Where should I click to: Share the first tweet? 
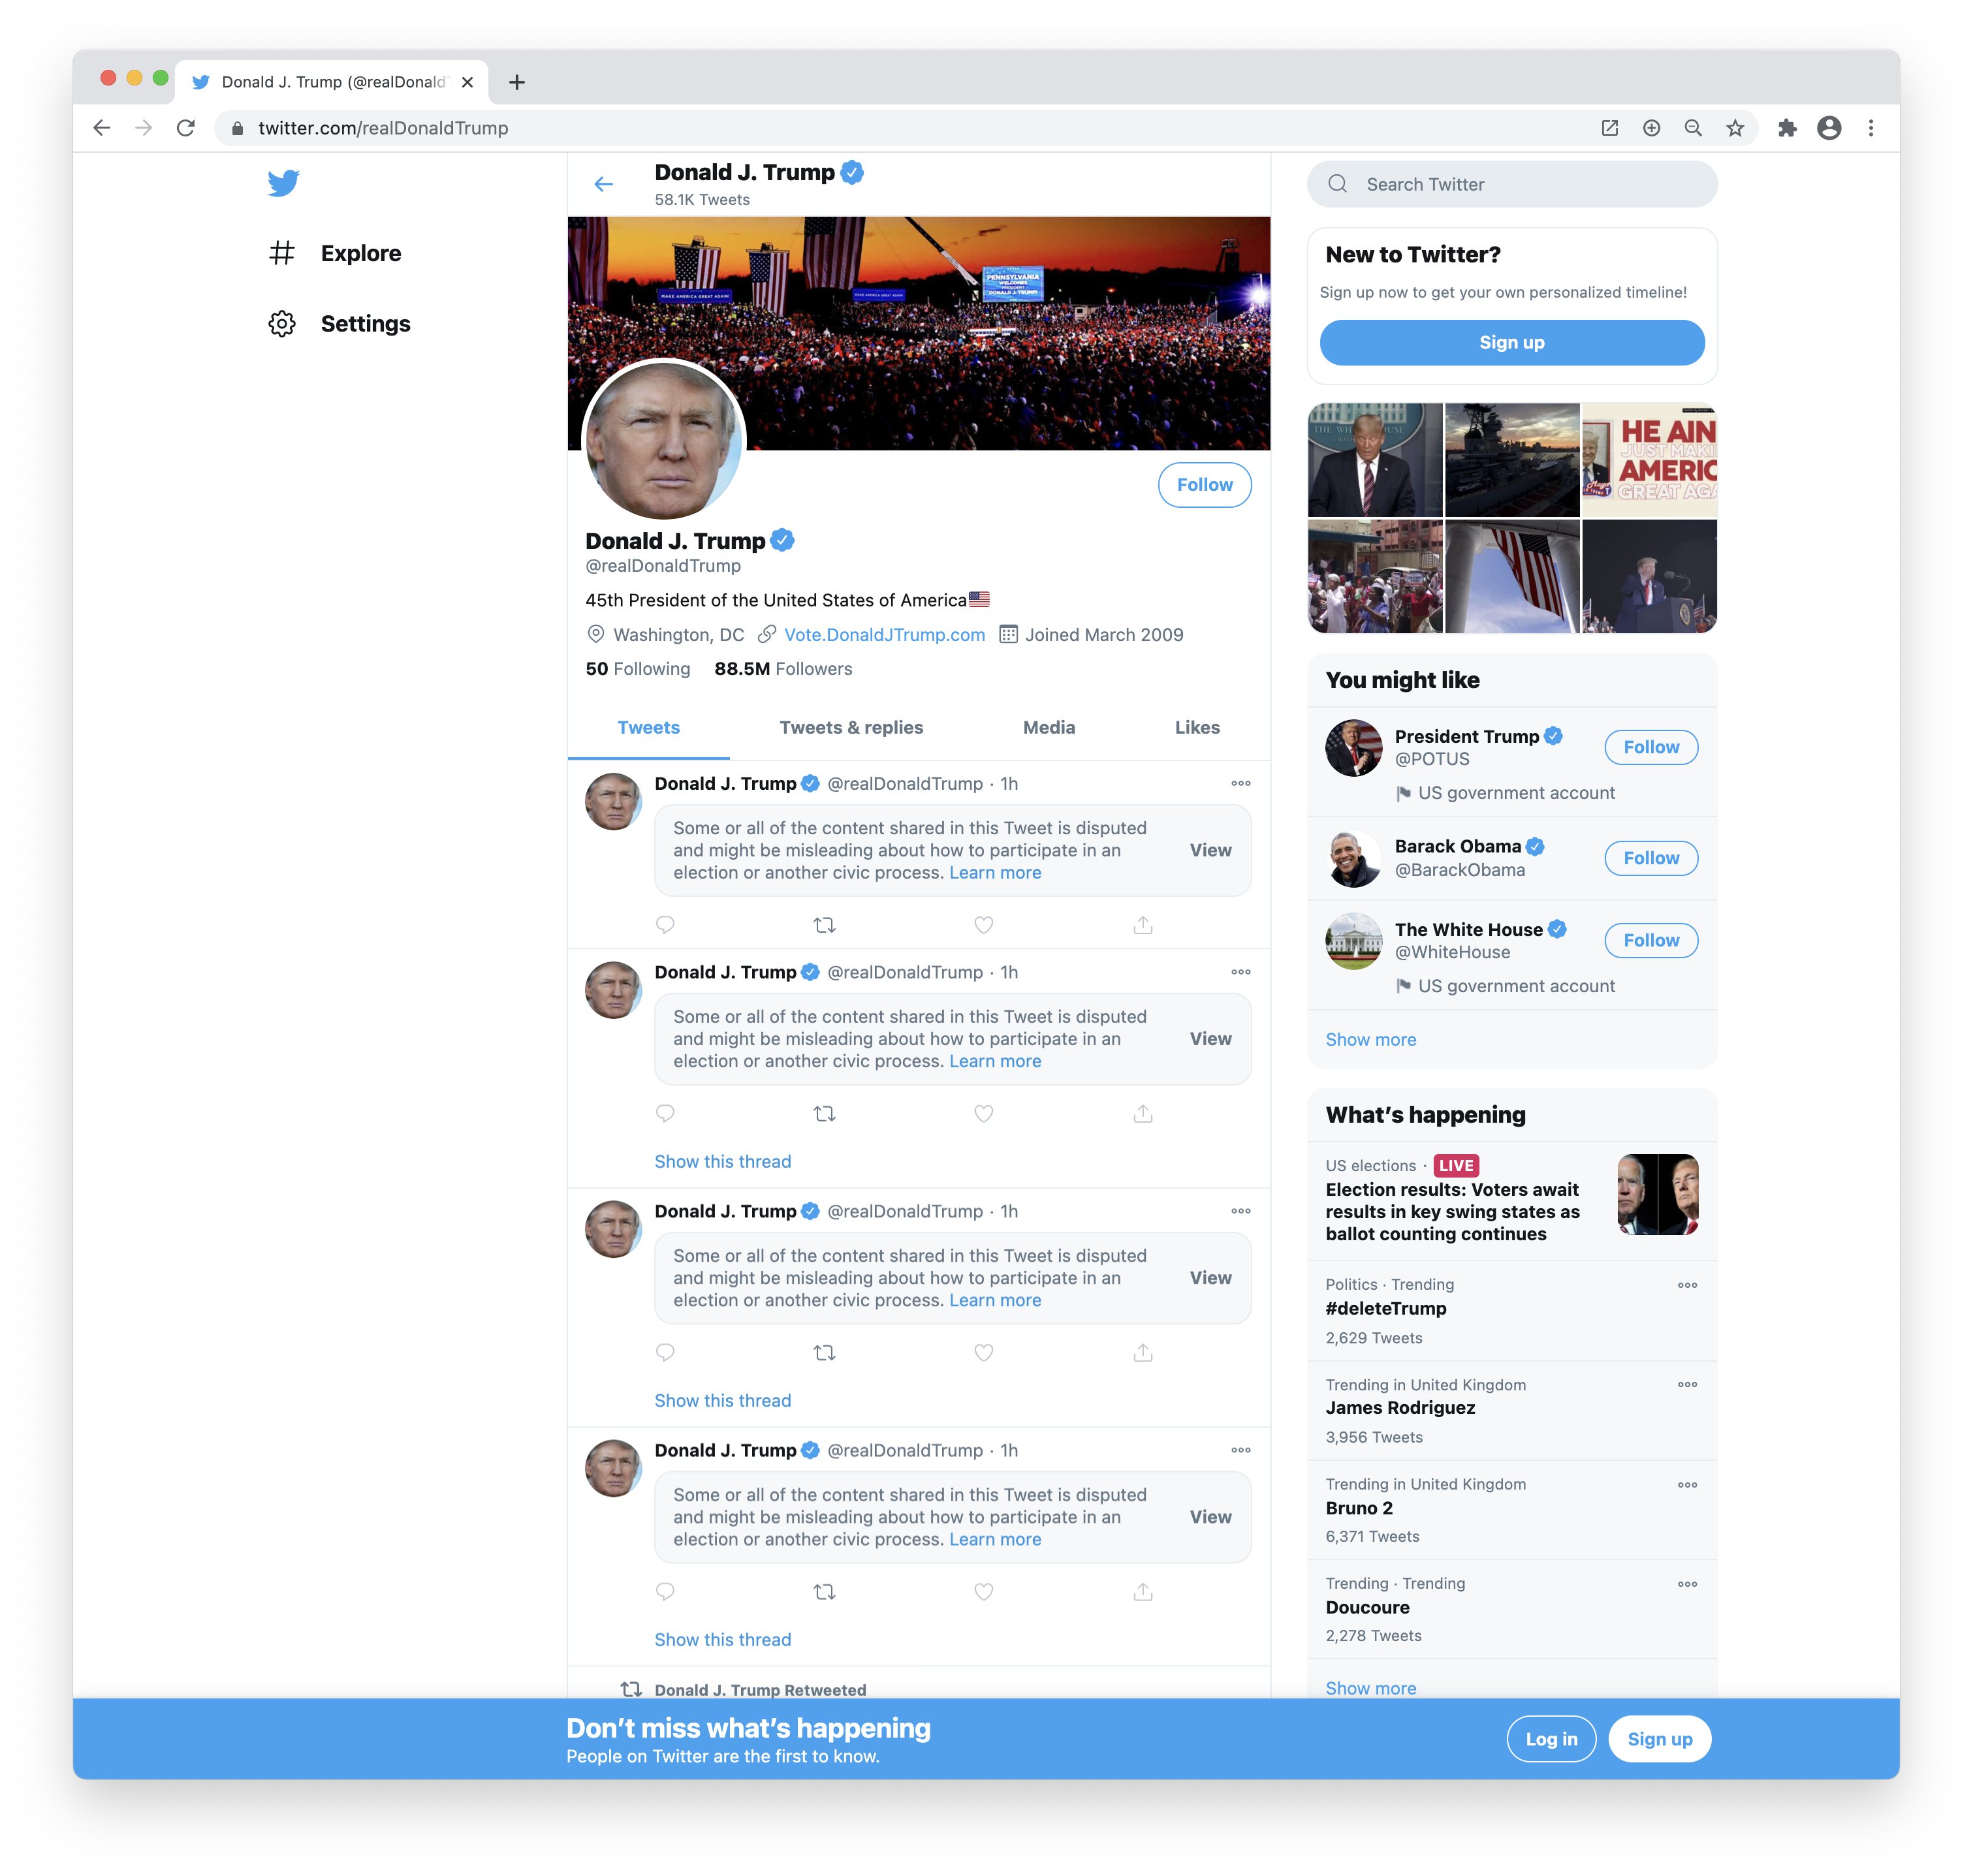(1143, 925)
